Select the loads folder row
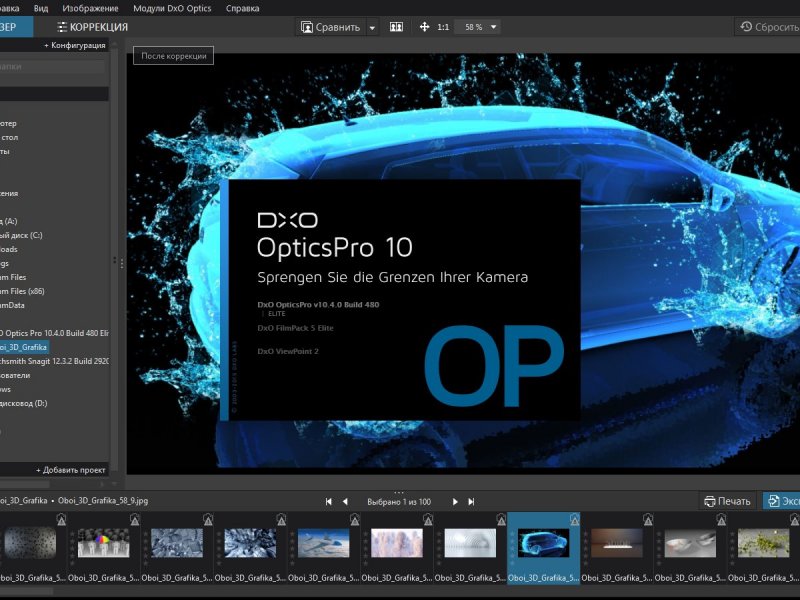This screenshot has height=600, width=800. point(9,249)
